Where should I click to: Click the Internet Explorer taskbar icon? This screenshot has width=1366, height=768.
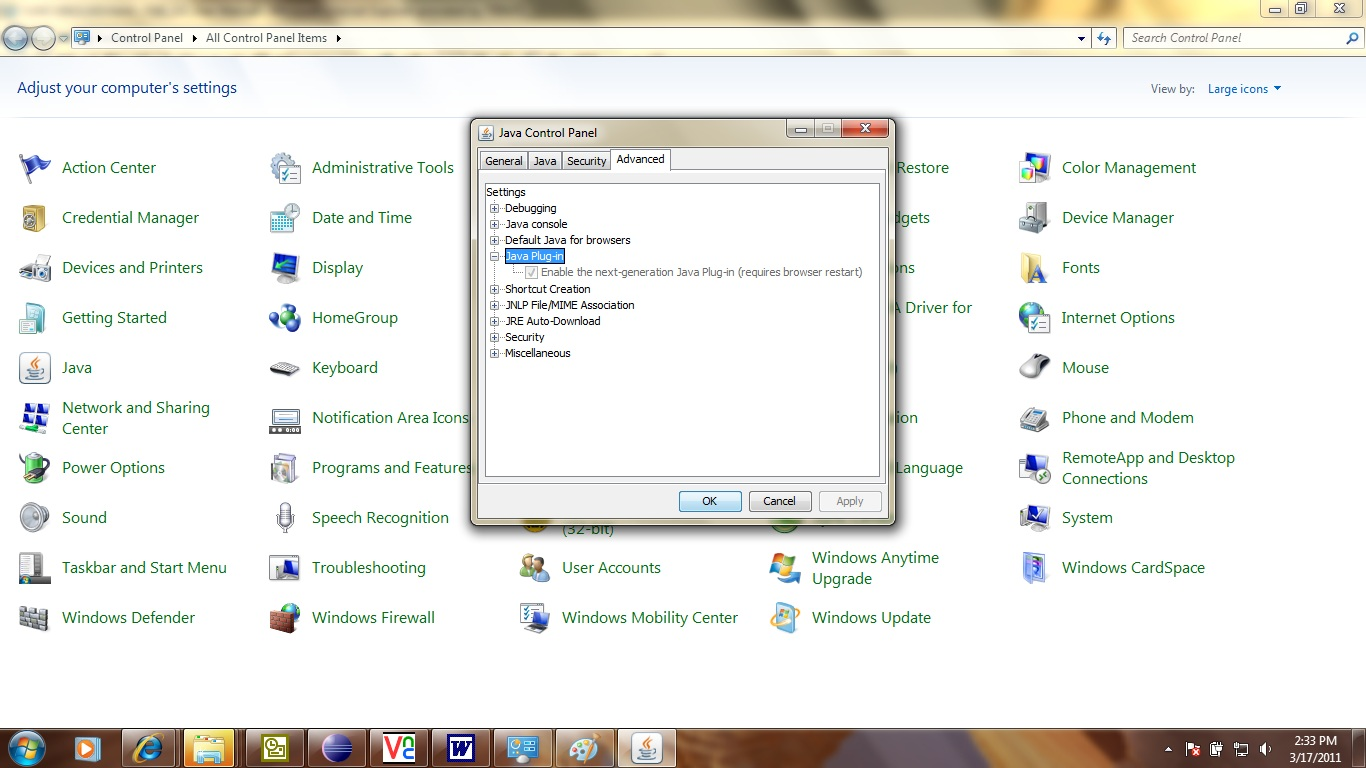click(150, 748)
